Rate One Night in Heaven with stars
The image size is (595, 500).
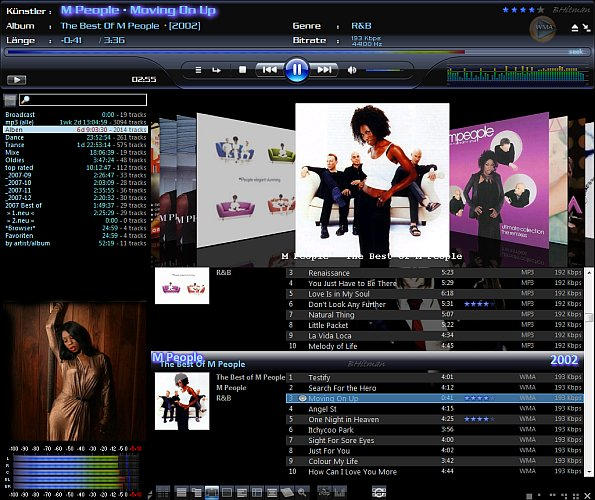[479, 420]
